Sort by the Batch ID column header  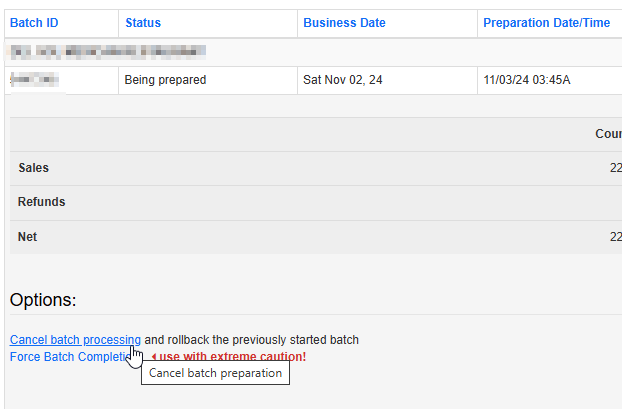33,23
